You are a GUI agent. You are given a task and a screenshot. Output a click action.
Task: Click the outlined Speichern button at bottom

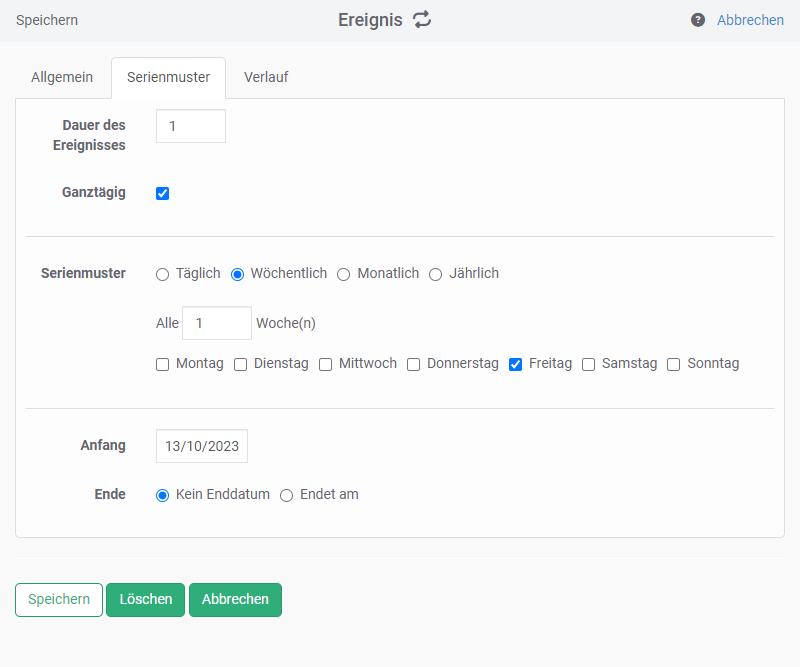click(59, 600)
